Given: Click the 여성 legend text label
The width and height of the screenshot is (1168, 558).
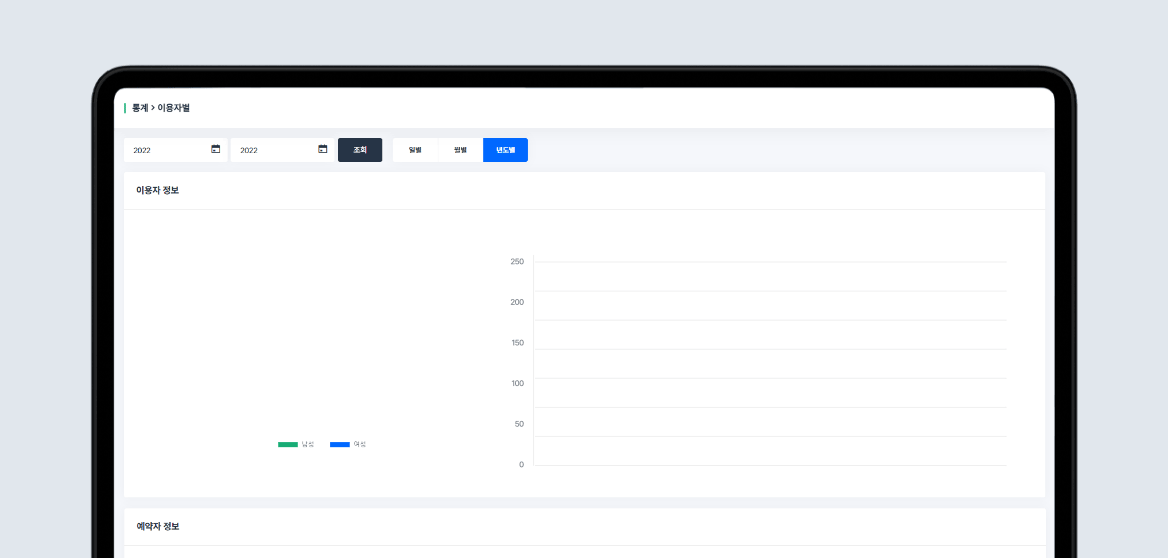Looking at the screenshot, I should 360,444.
